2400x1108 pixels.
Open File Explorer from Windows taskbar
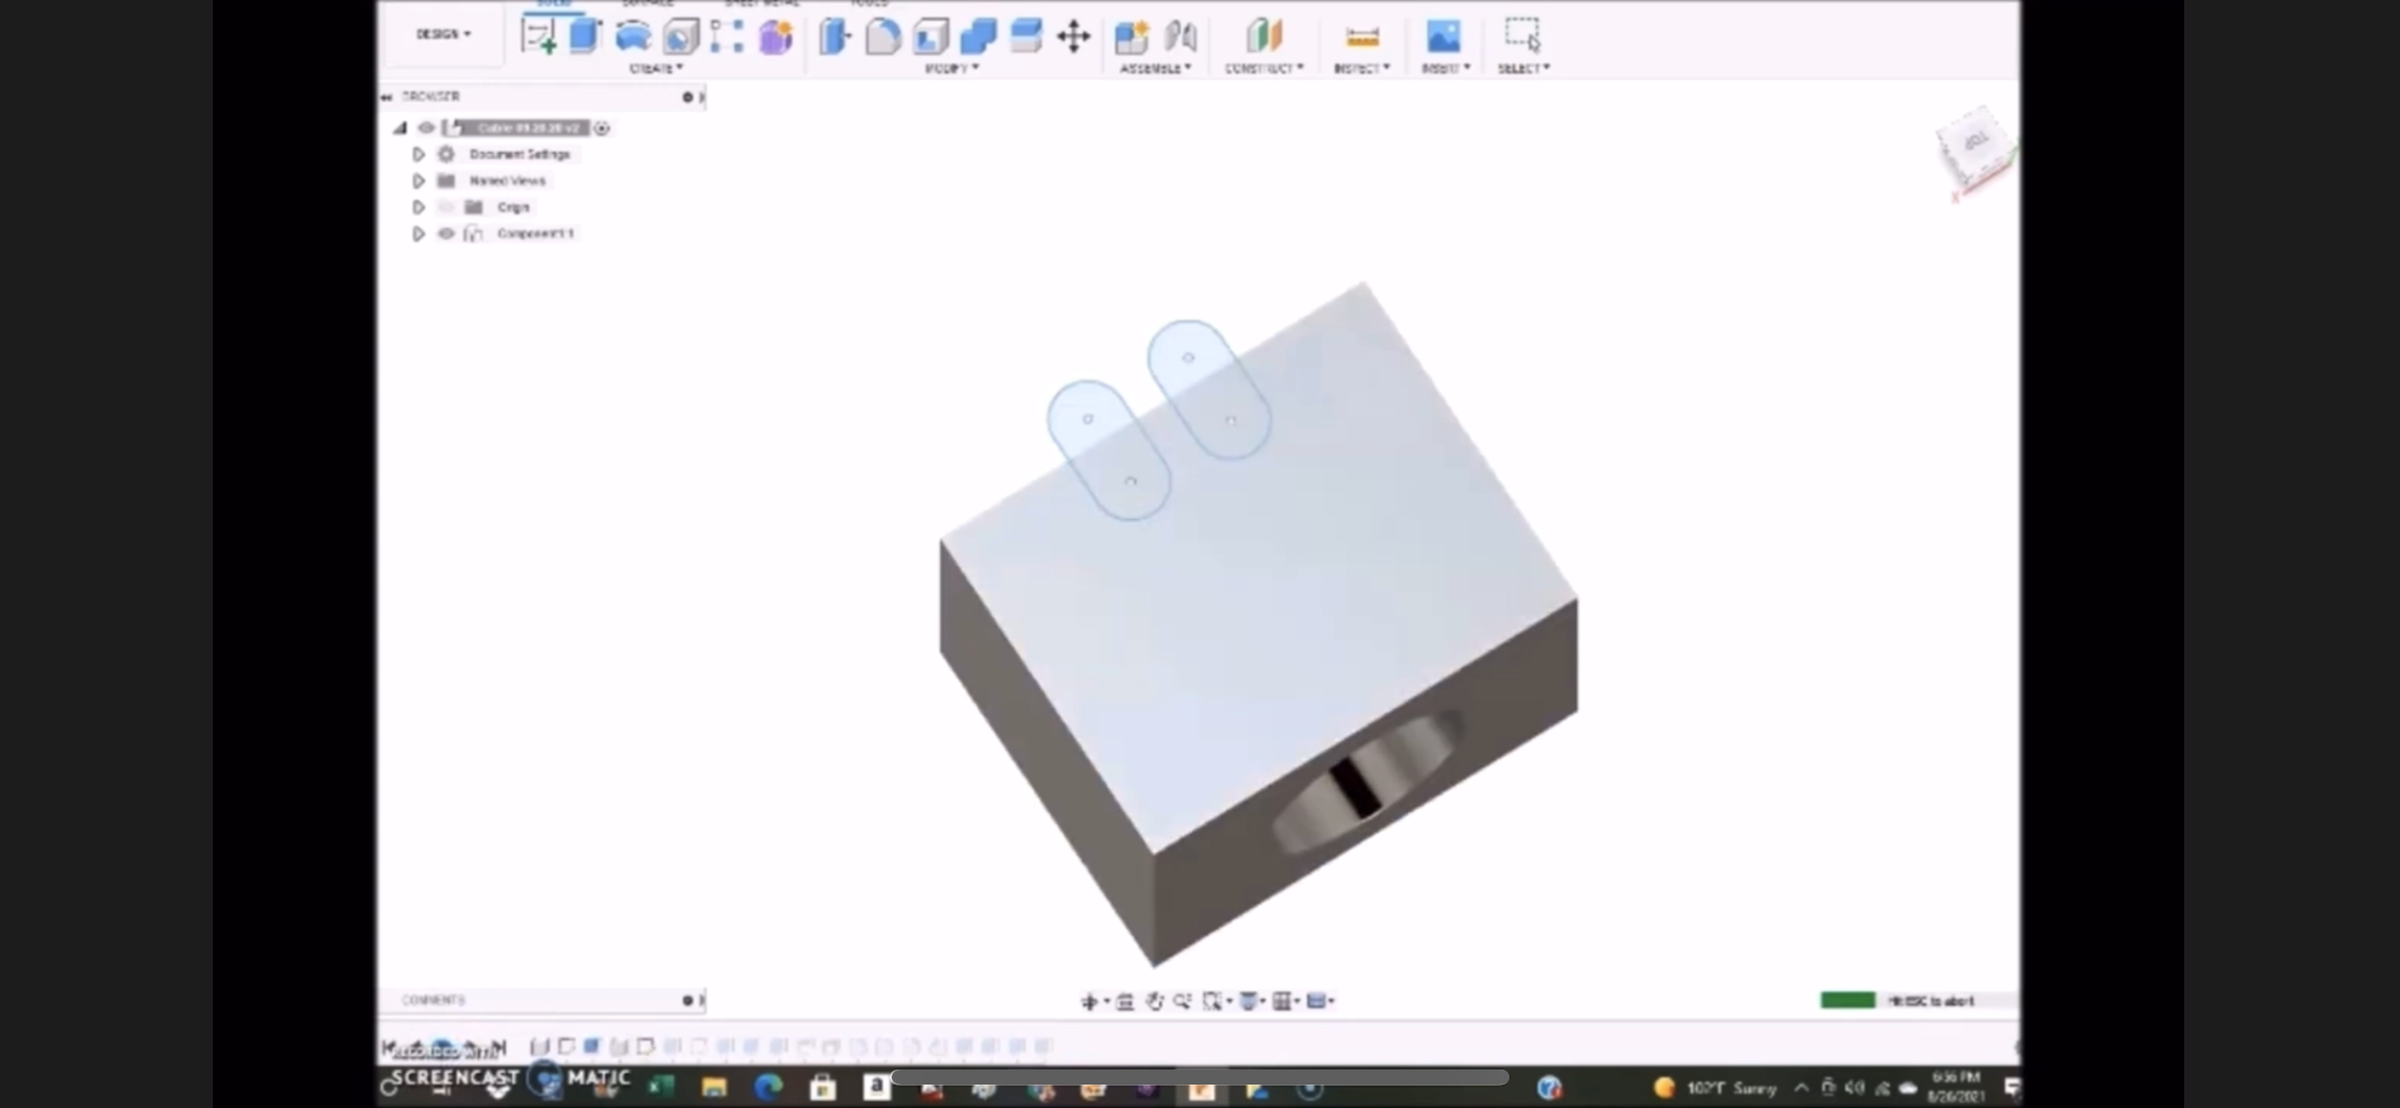coord(714,1087)
